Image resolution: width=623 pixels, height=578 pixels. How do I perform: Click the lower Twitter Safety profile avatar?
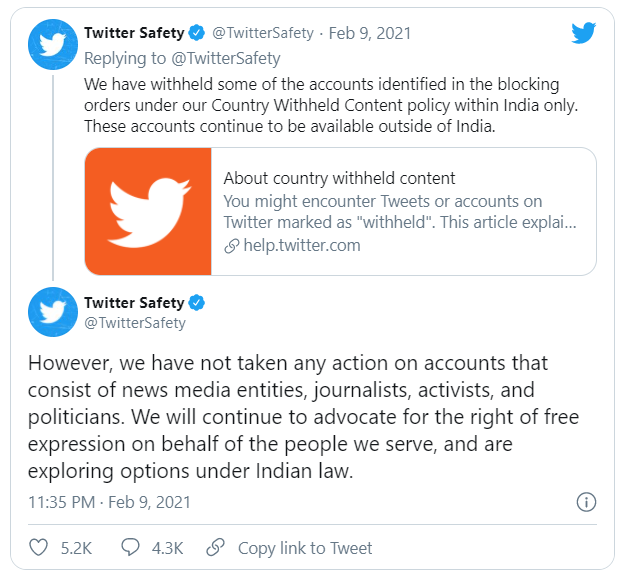[53, 311]
